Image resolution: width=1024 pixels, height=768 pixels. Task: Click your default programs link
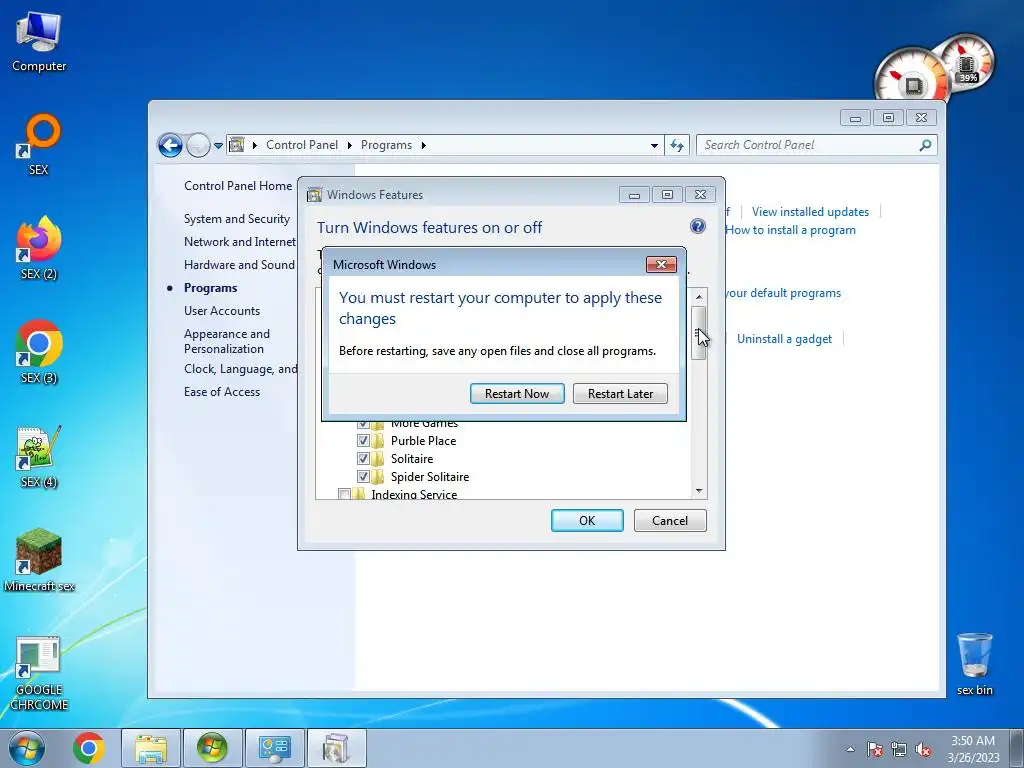click(x=783, y=293)
